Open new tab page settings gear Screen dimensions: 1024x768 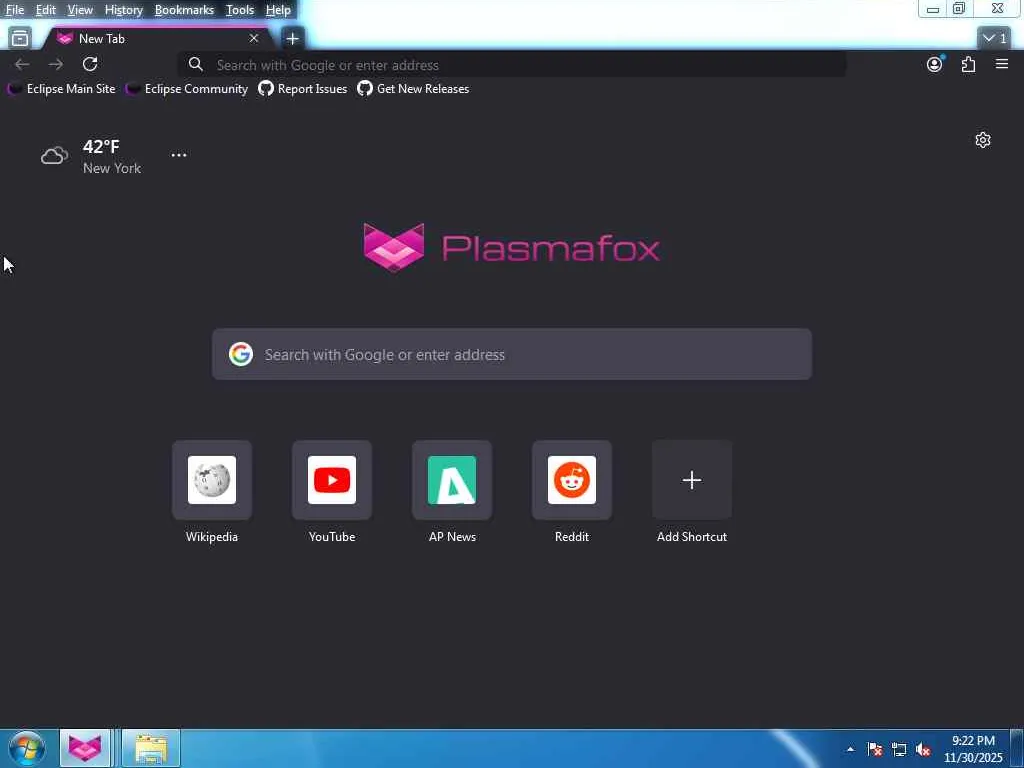point(983,140)
